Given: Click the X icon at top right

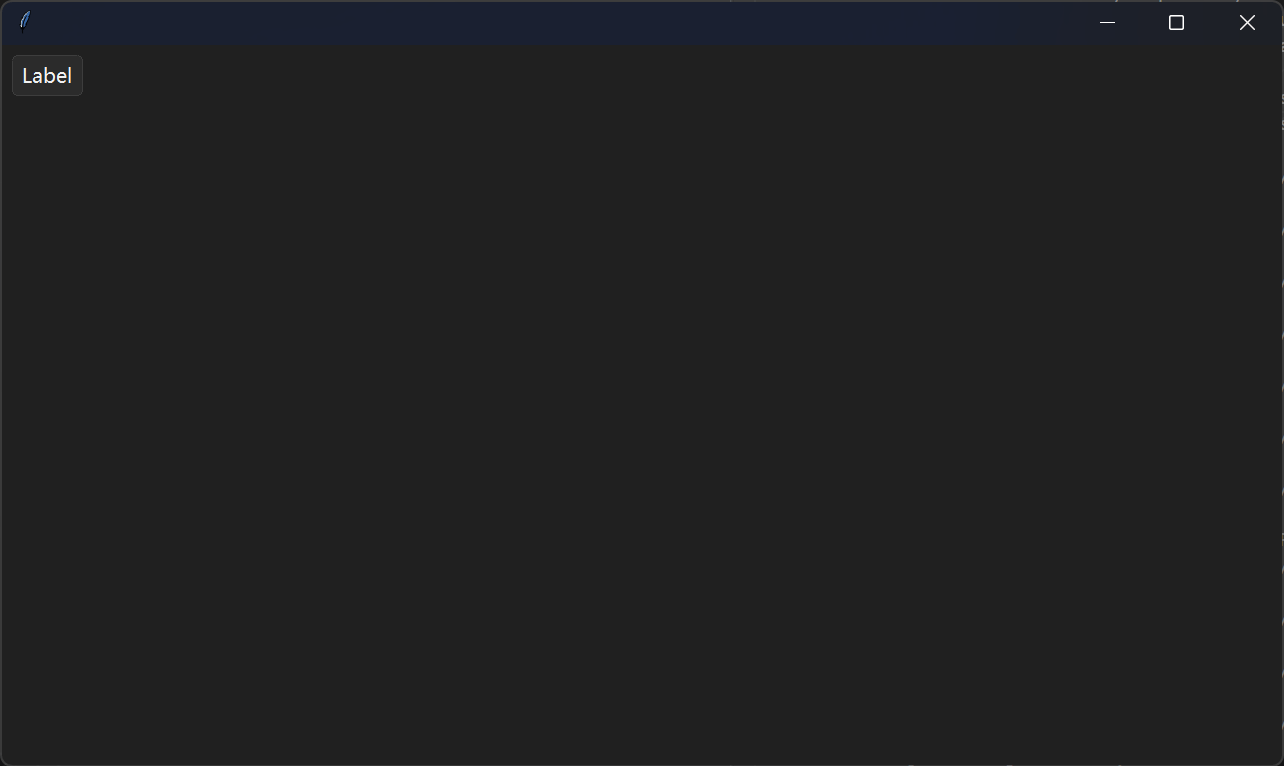Looking at the screenshot, I should click(1247, 22).
